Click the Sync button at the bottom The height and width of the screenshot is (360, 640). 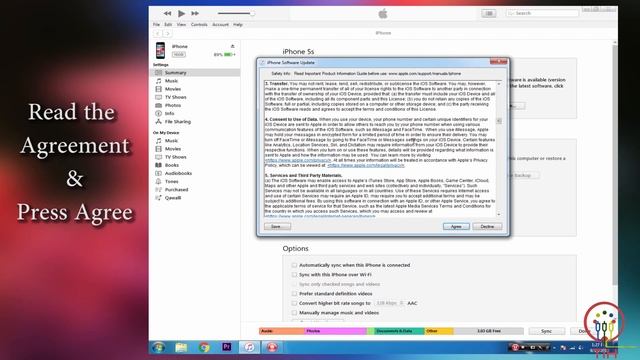coord(547,331)
